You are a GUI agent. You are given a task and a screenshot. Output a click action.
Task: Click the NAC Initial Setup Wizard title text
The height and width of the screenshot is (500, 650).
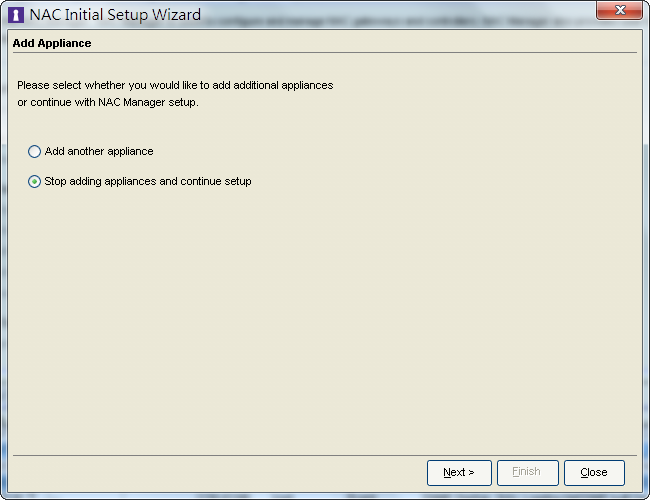pyautogui.click(x=115, y=15)
